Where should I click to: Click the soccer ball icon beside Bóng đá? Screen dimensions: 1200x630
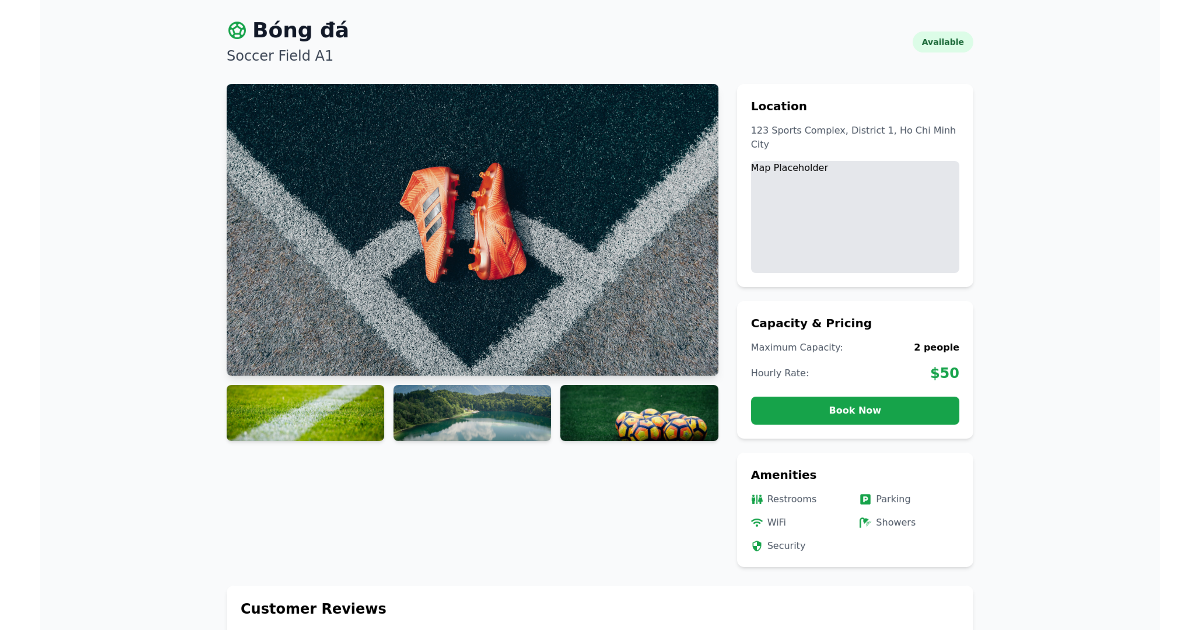pos(235,30)
